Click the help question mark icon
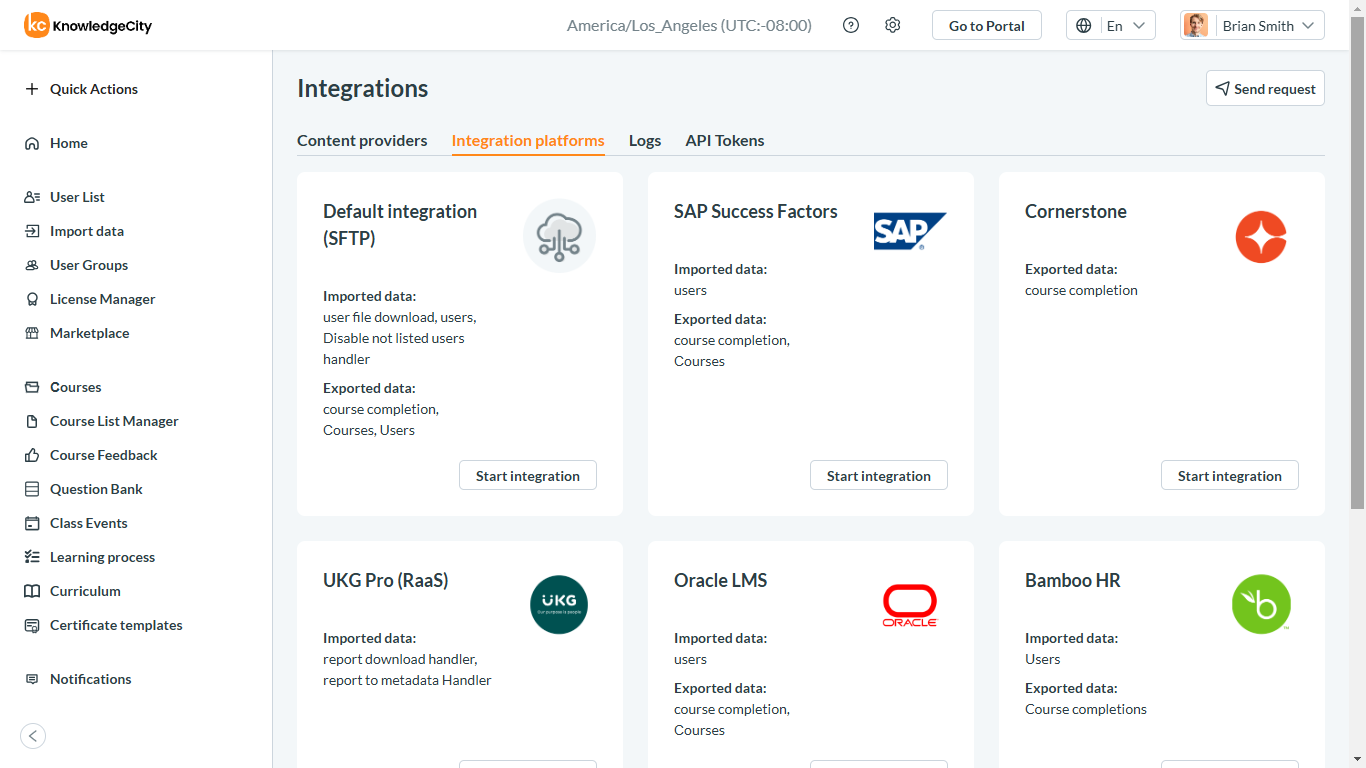 (851, 25)
